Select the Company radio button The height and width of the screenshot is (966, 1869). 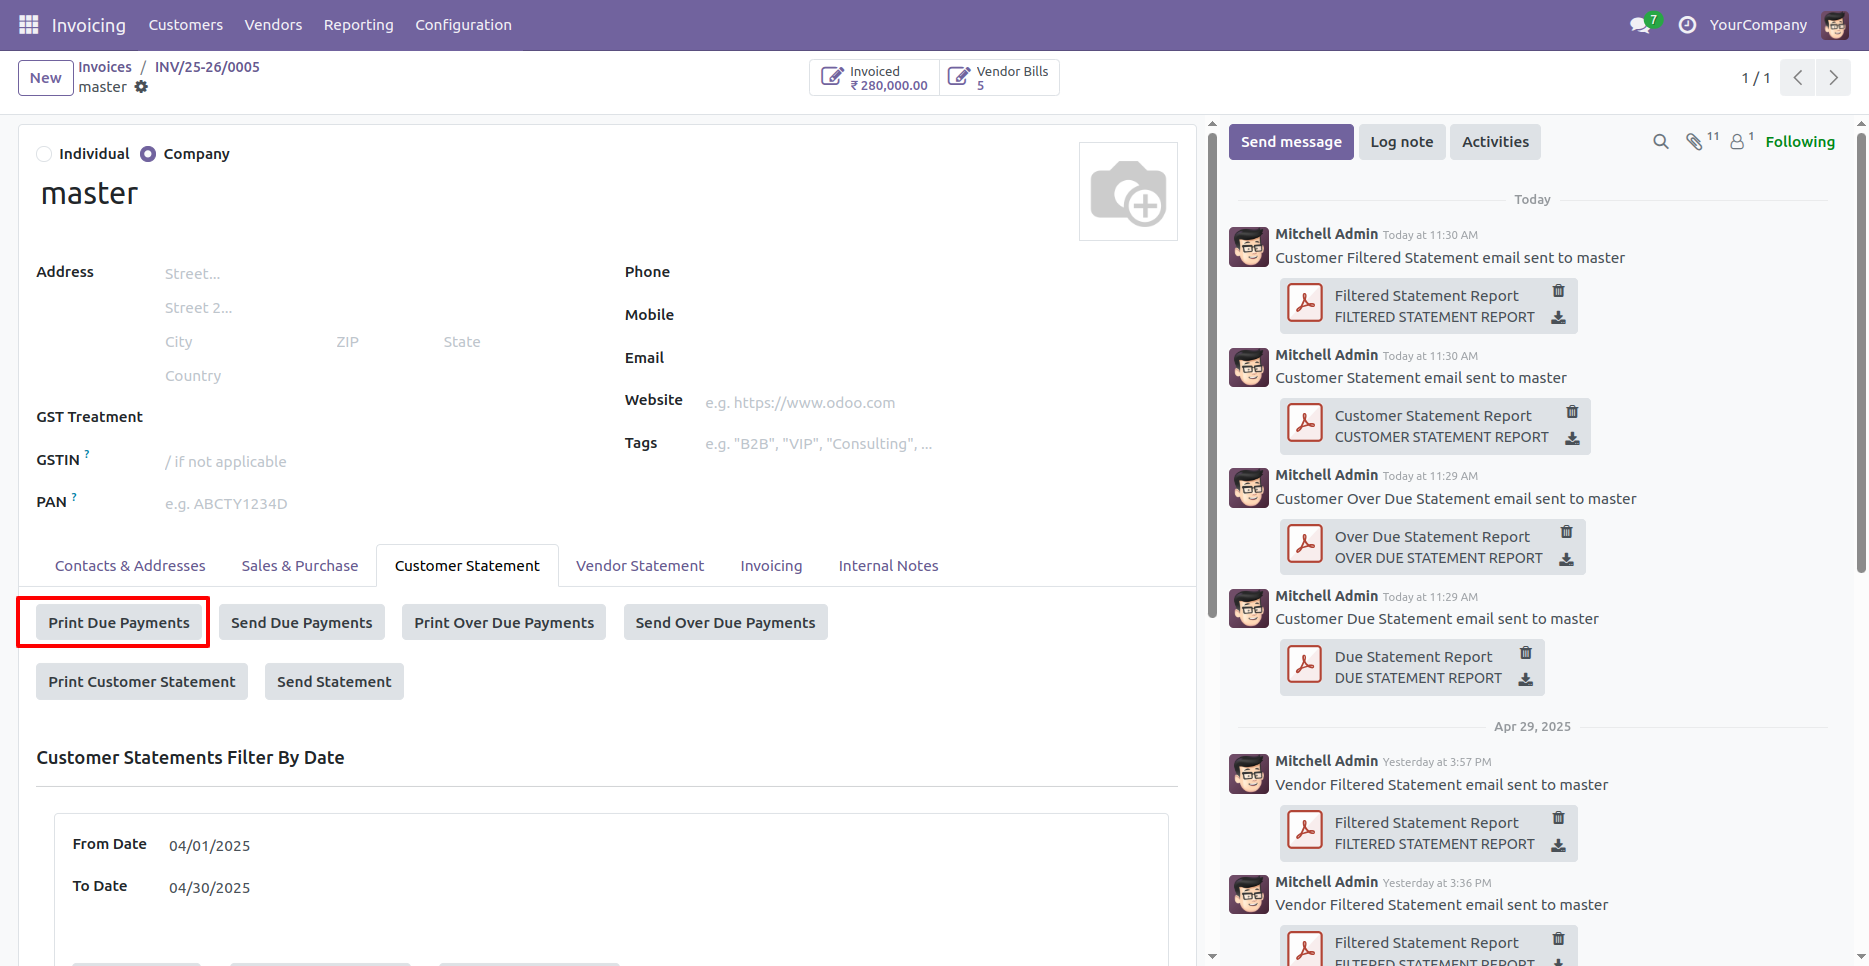pos(148,153)
